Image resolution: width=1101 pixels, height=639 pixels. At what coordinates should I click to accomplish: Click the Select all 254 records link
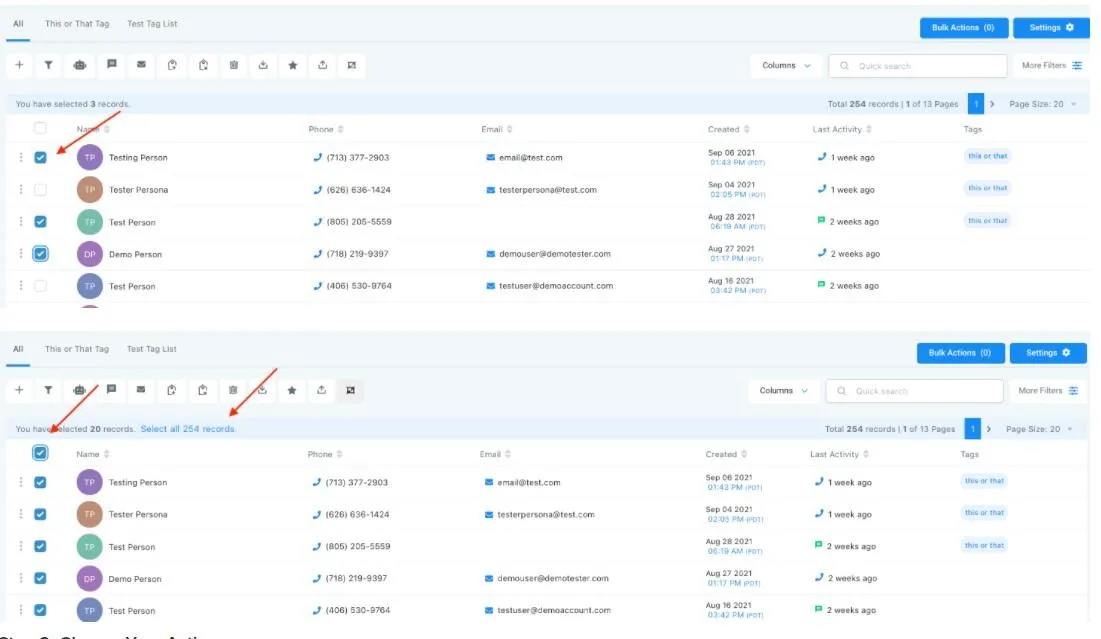(x=188, y=429)
